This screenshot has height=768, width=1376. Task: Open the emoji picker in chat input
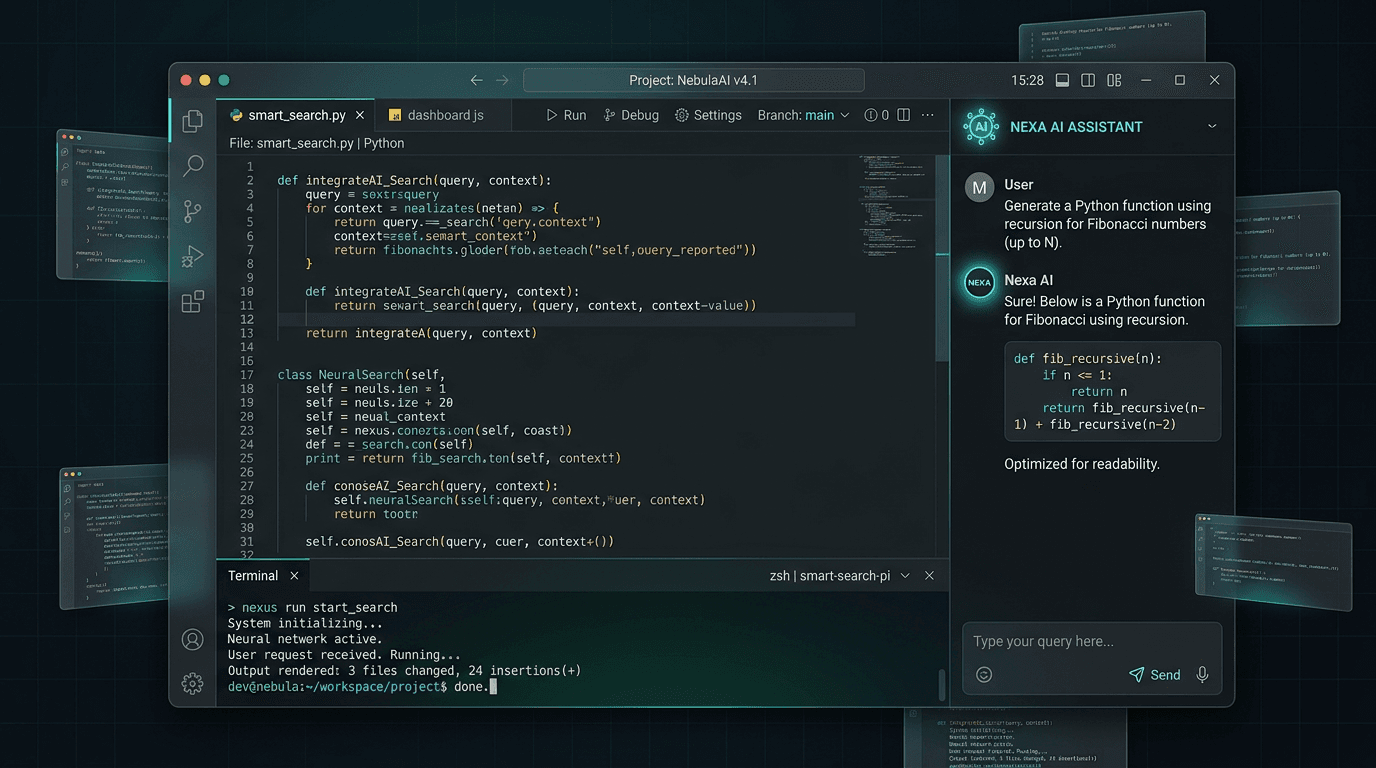pos(984,674)
